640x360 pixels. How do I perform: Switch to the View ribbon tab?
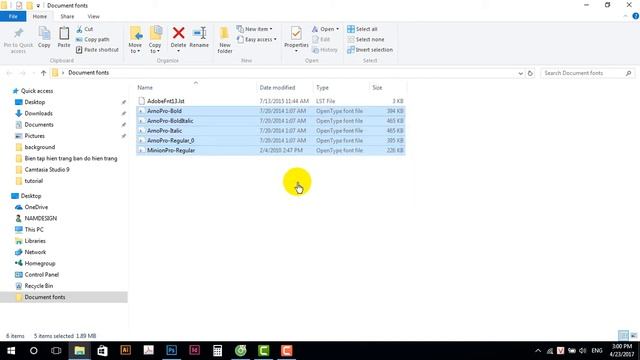(x=93, y=16)
